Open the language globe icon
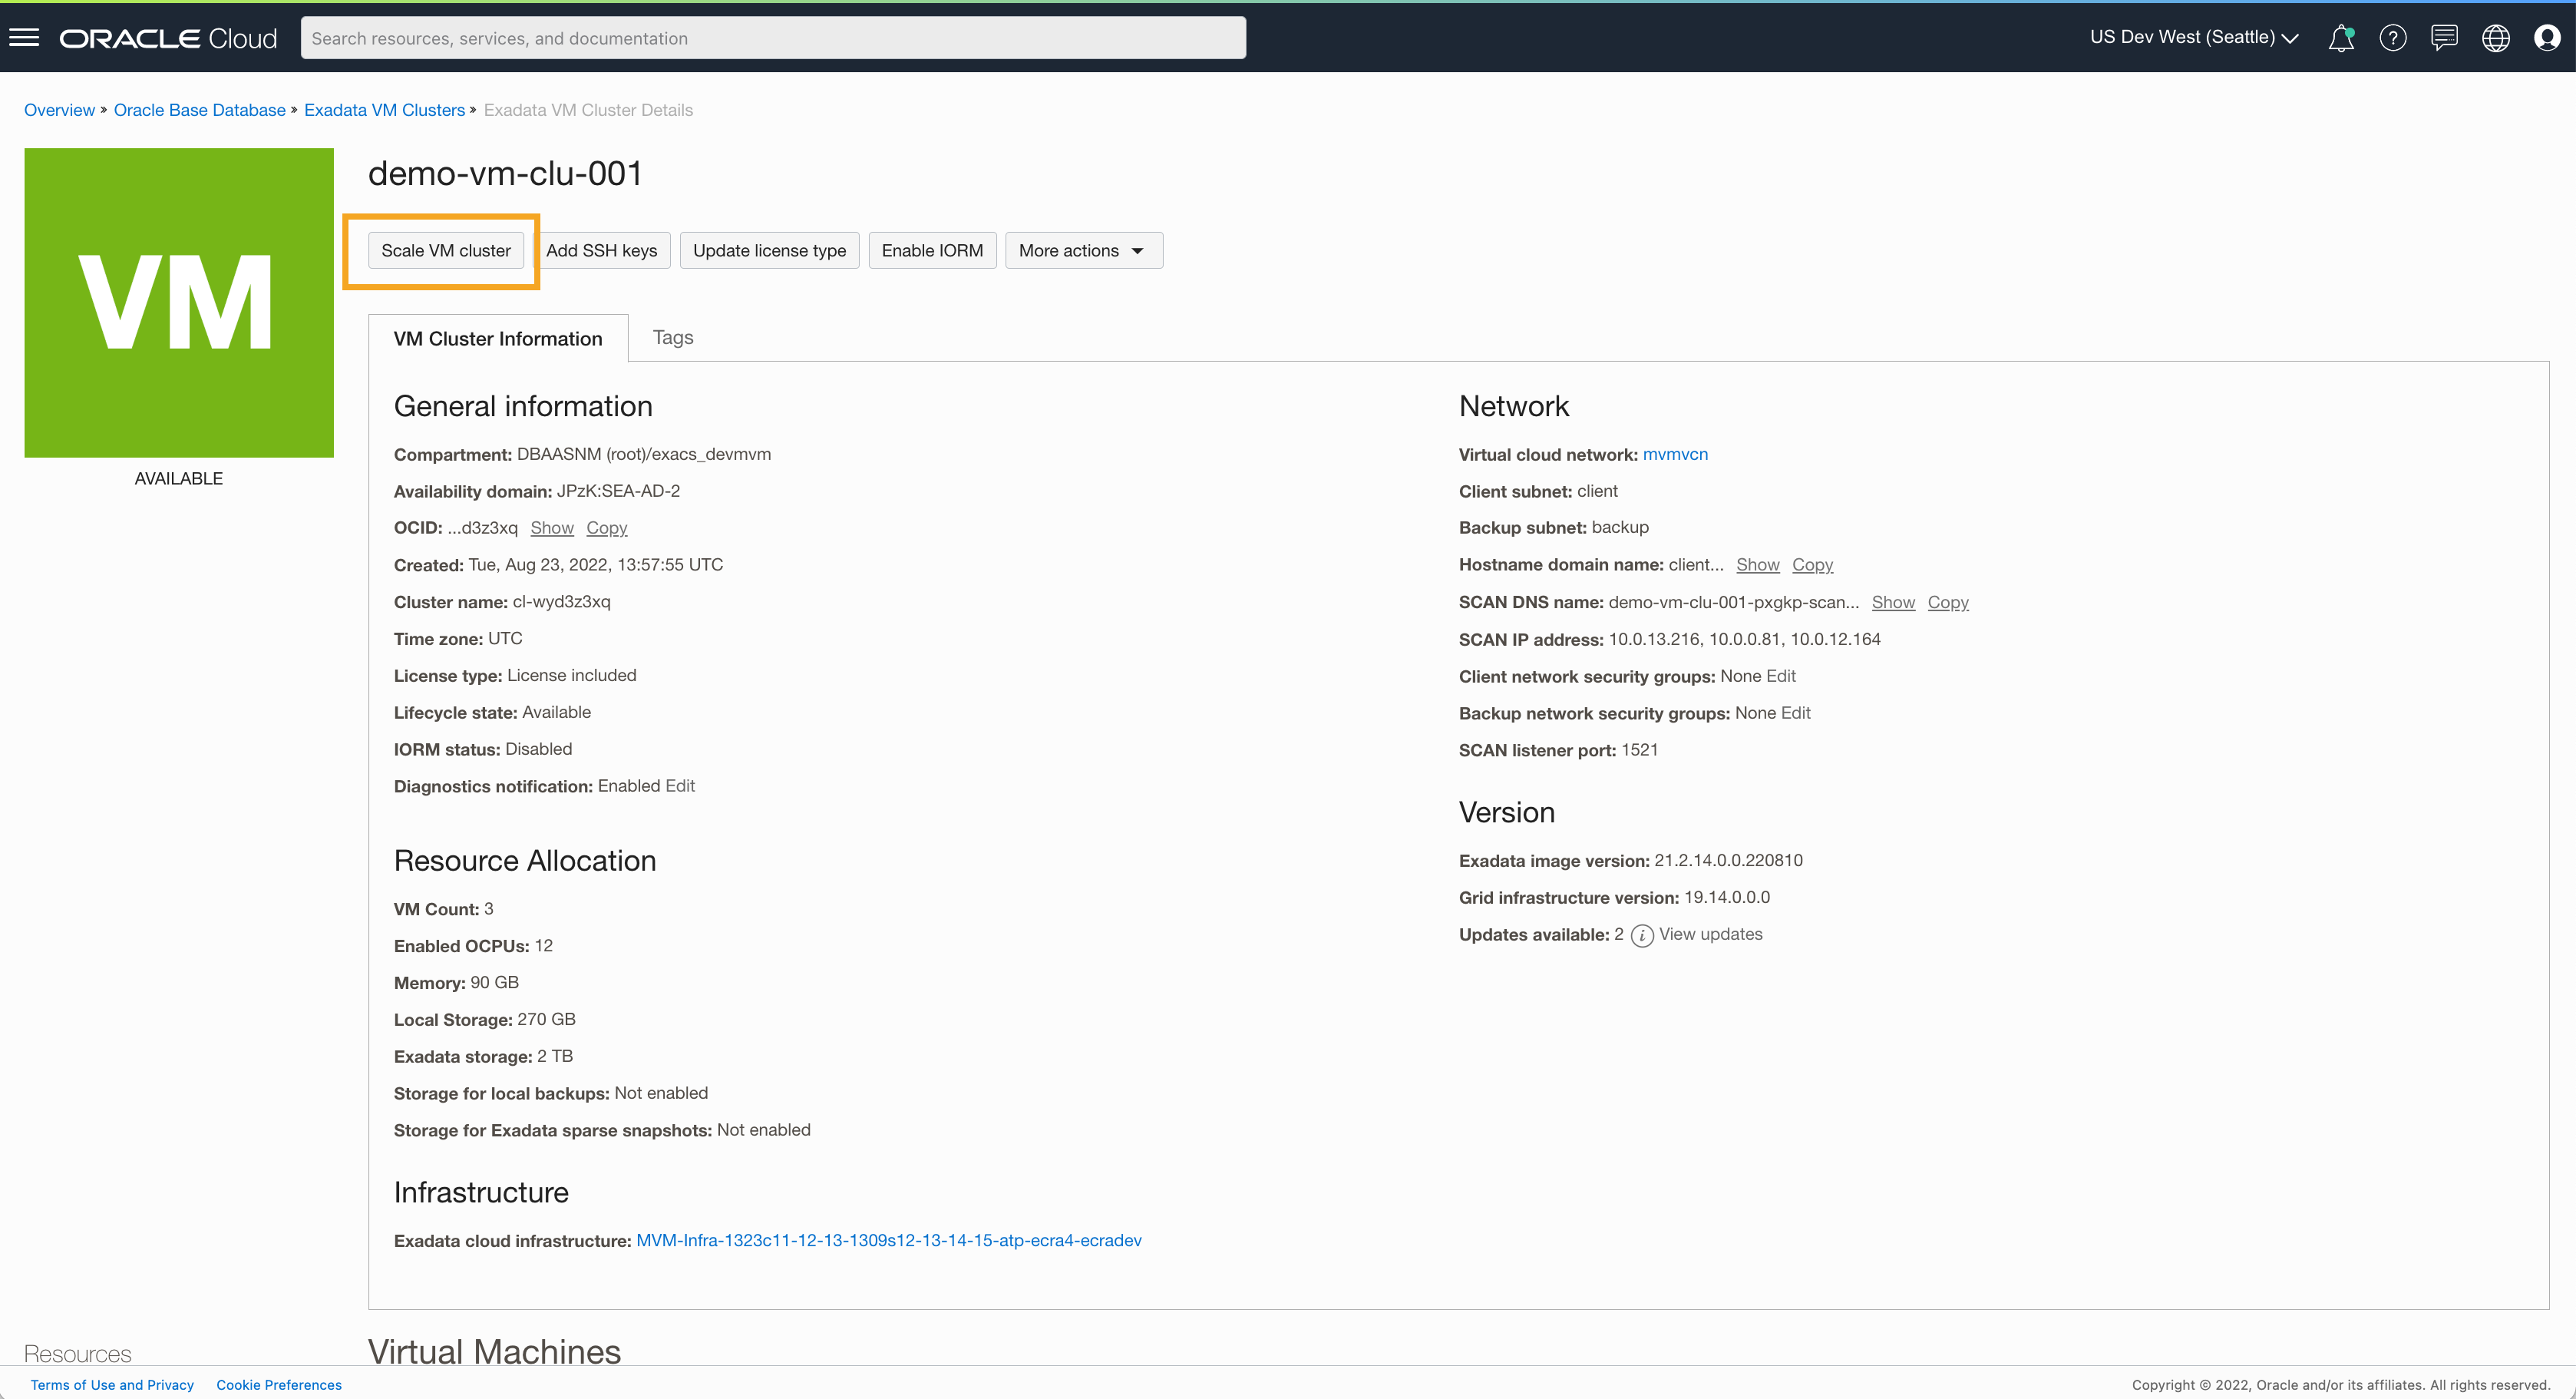This screenshot has height=1399, width=2576. 2495,37
